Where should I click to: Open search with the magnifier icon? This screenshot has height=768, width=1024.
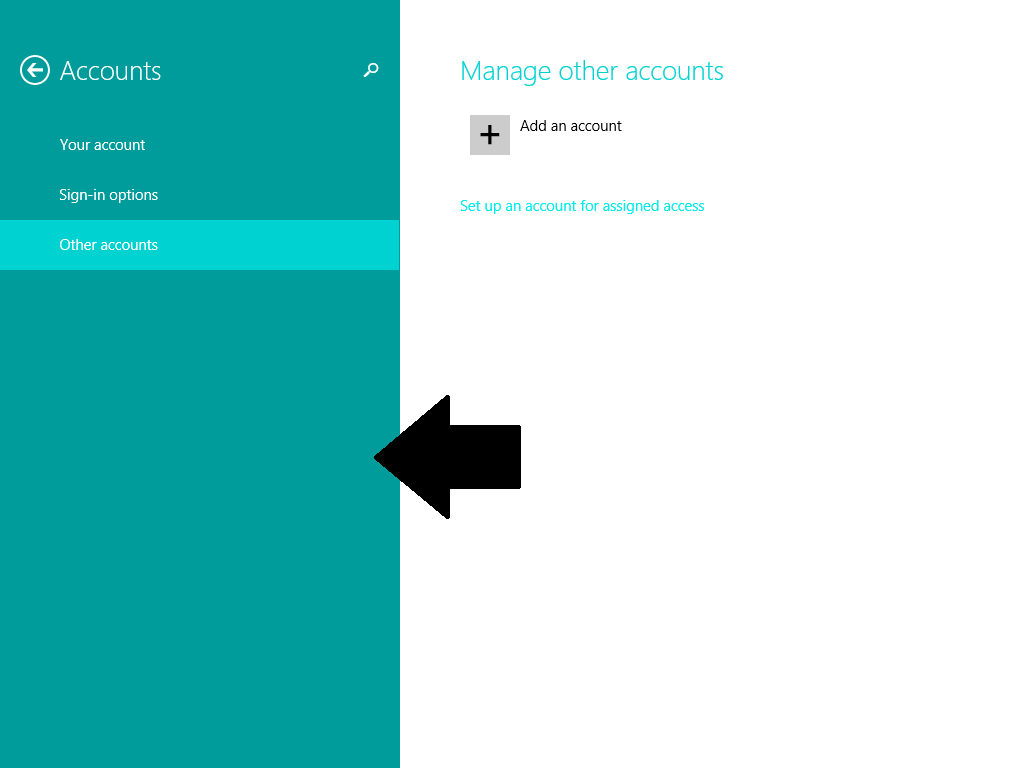(371, 70)
